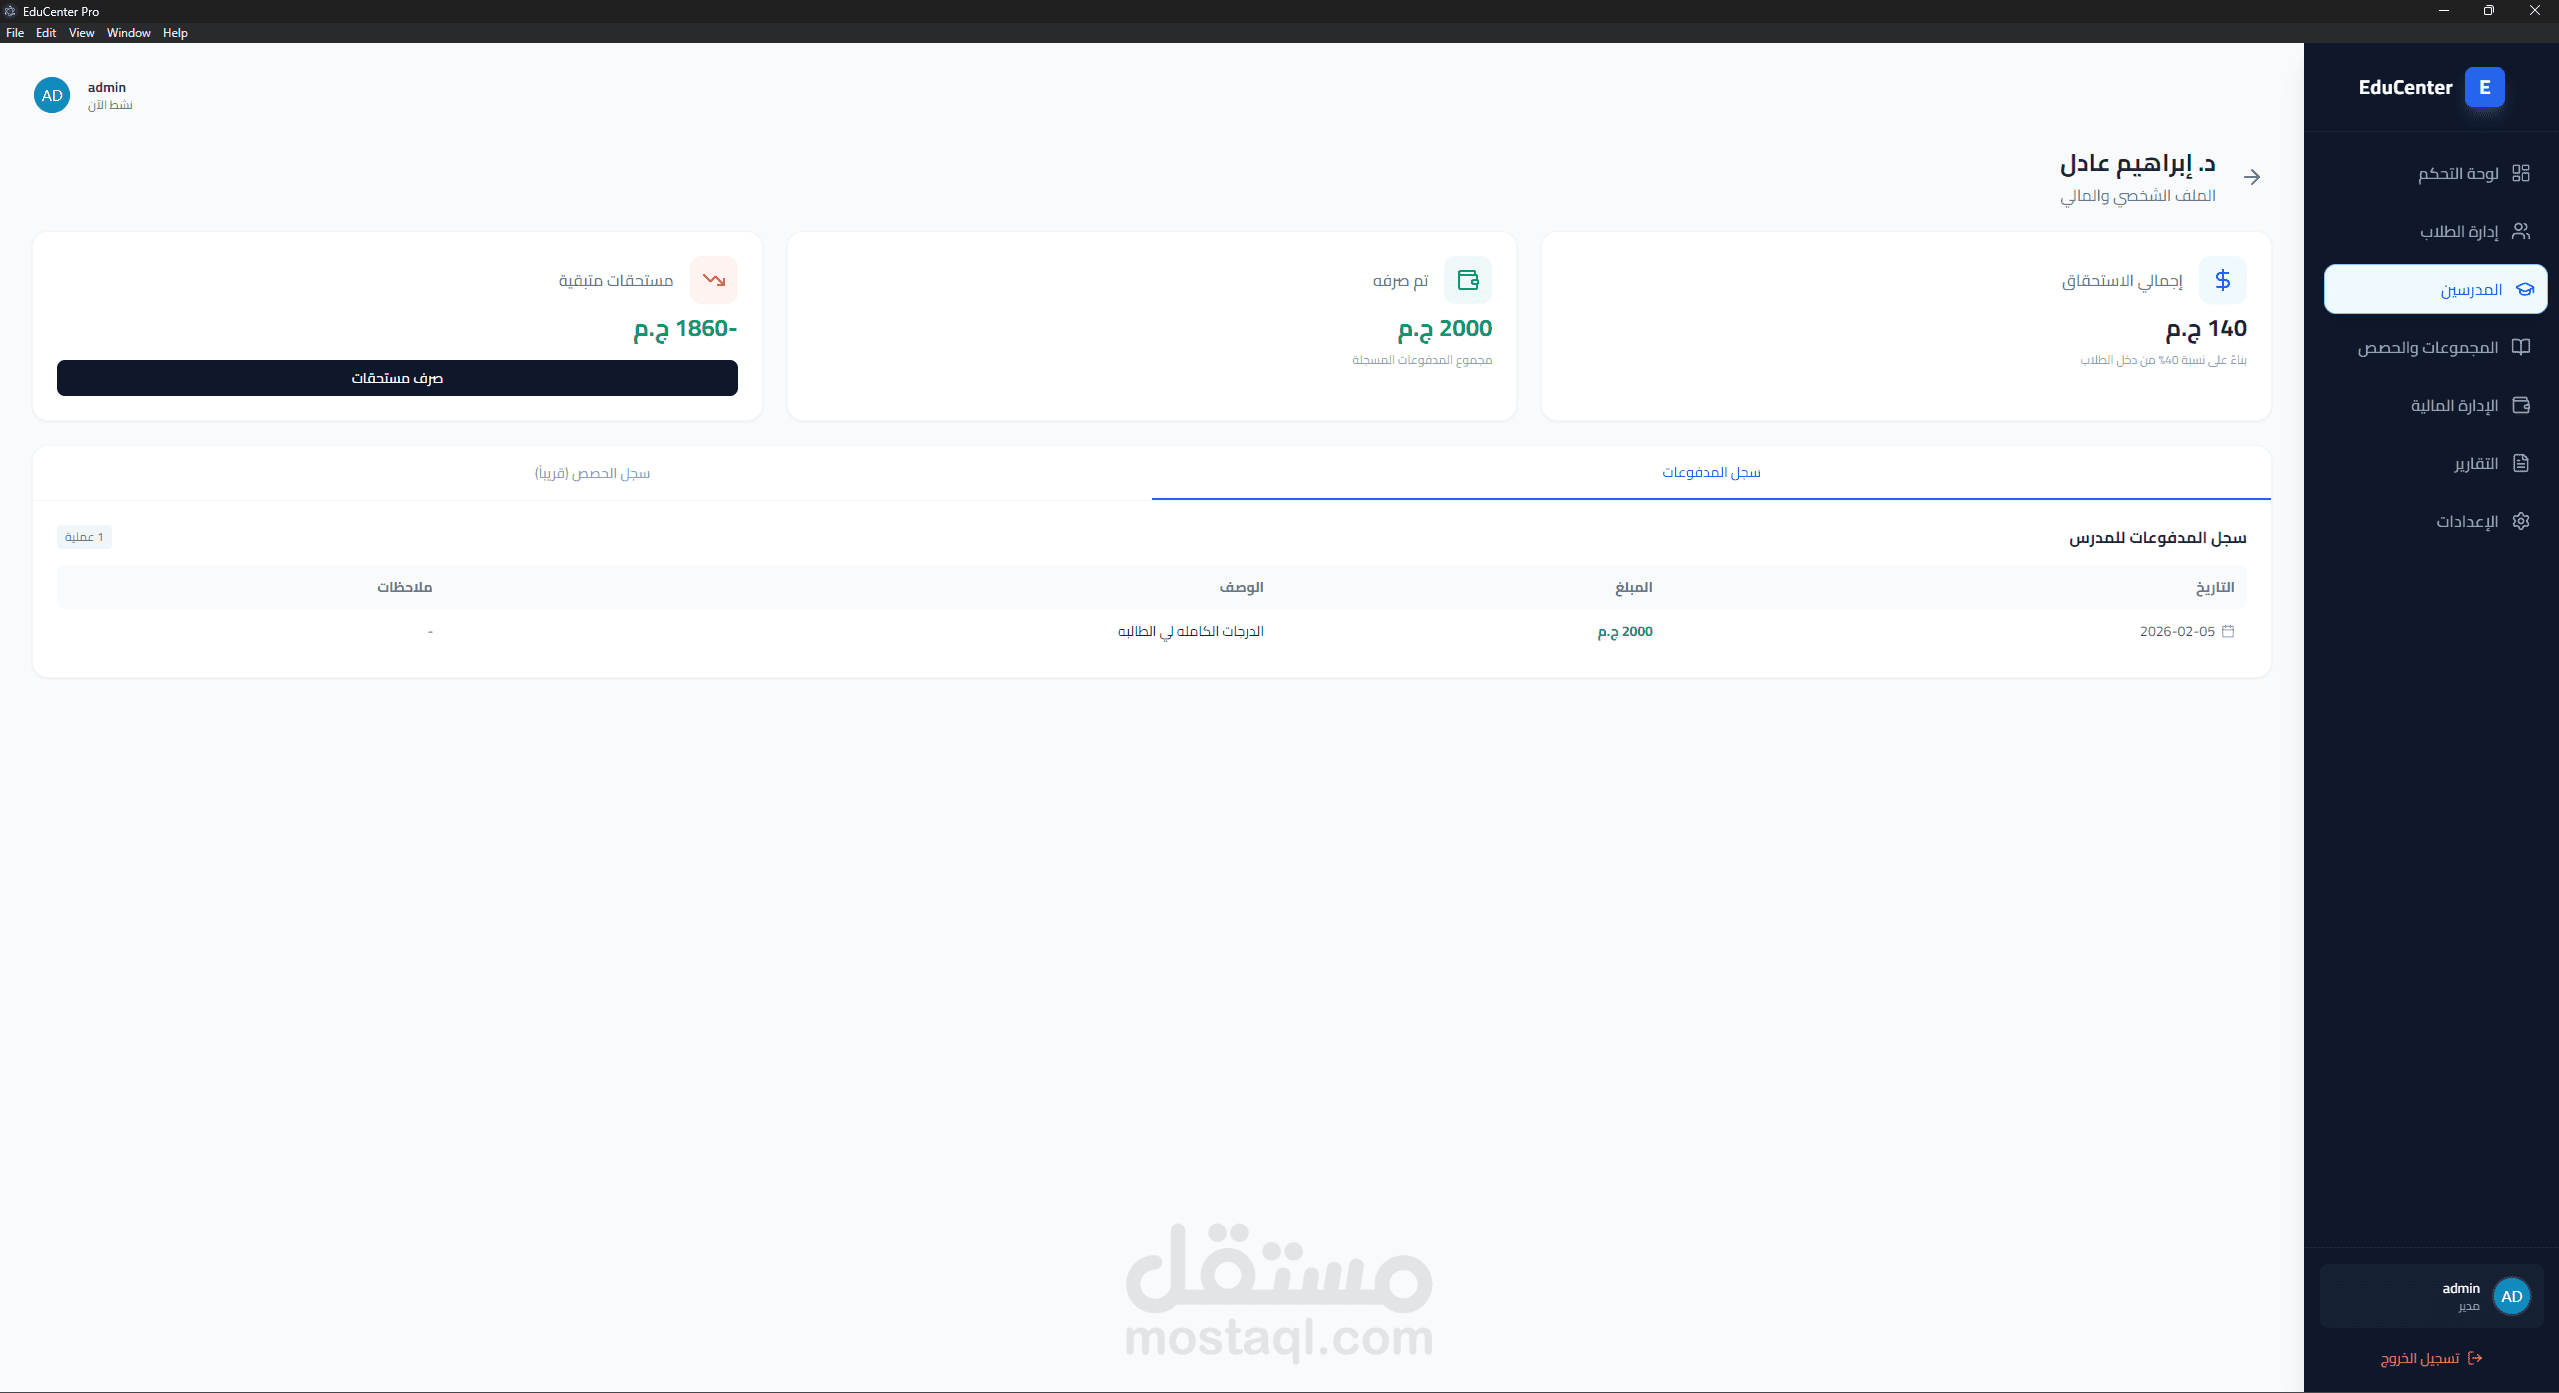Click the AD avatar in top-left header
Viewport: 2559px width, 1393px height.
pyautogui.click(x=52, y=96)
